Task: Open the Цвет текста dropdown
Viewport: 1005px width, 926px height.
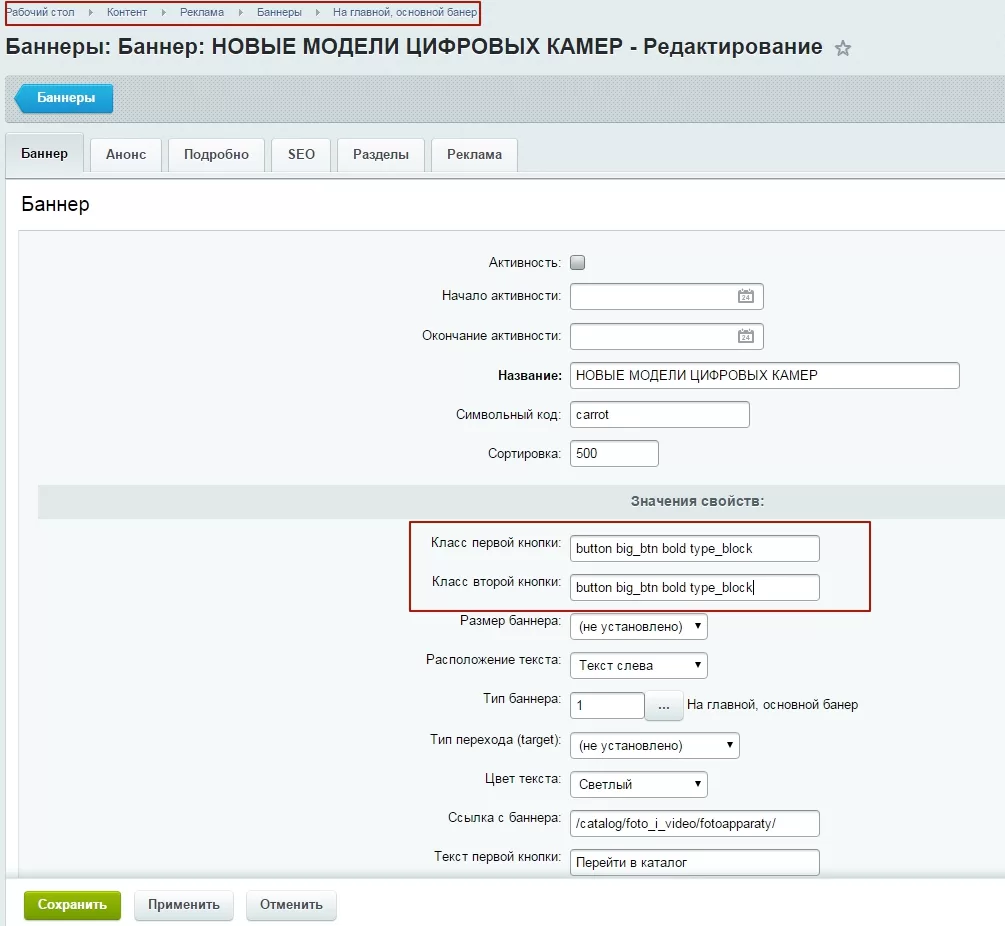Action: pos(638,784)
